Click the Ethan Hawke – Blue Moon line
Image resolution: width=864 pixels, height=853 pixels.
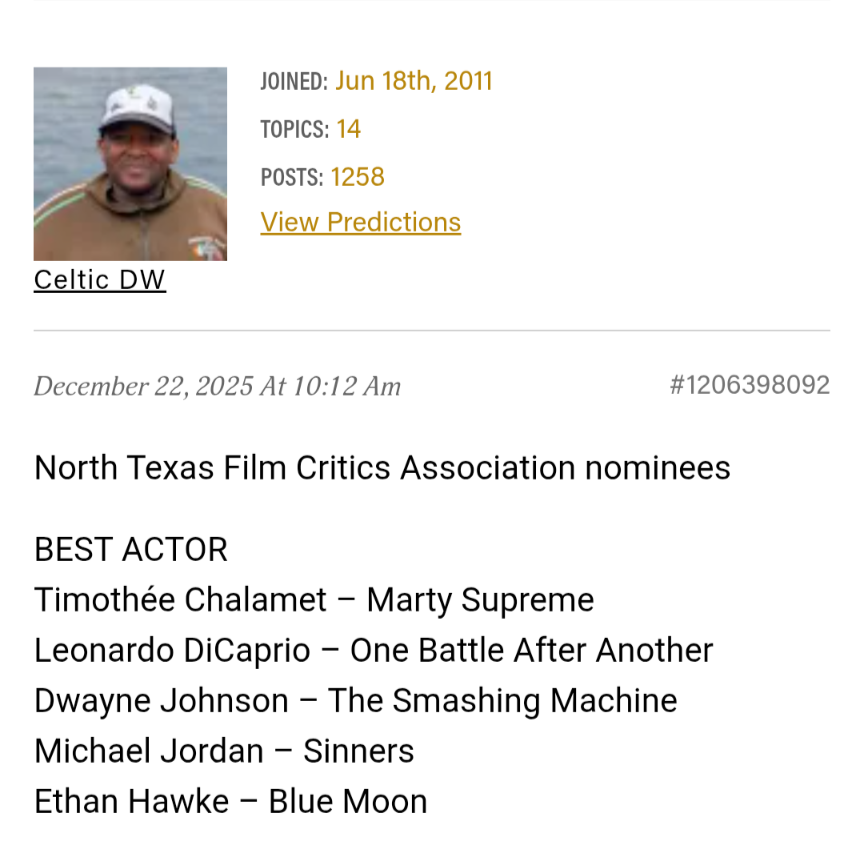pos(230,801)
